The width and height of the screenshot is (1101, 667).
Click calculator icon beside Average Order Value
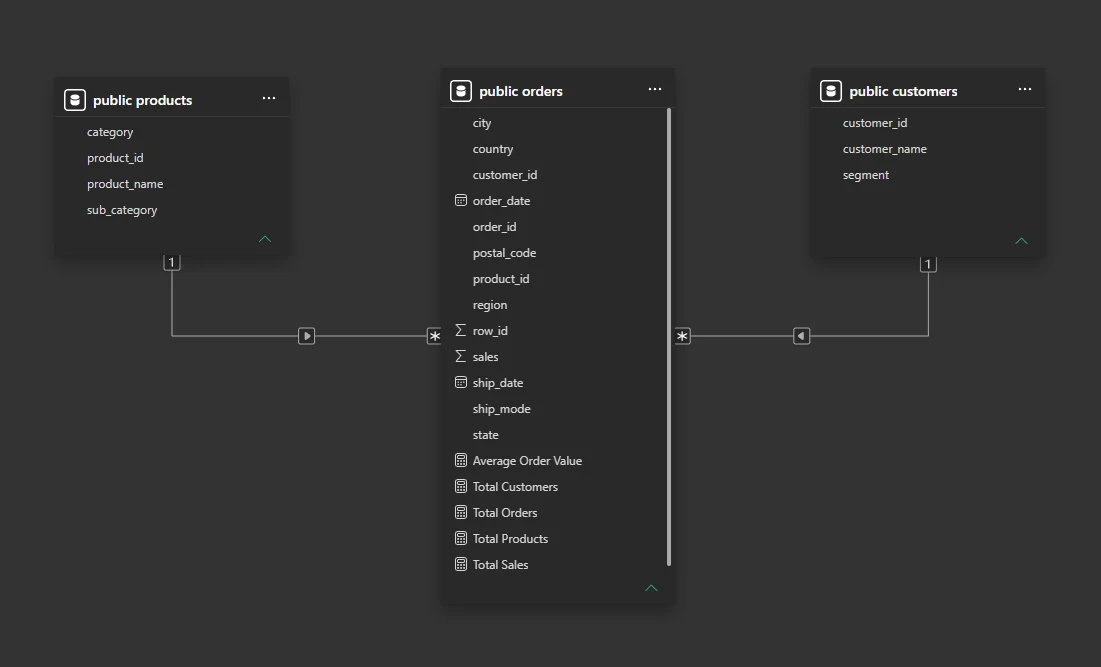pos(461,461)
